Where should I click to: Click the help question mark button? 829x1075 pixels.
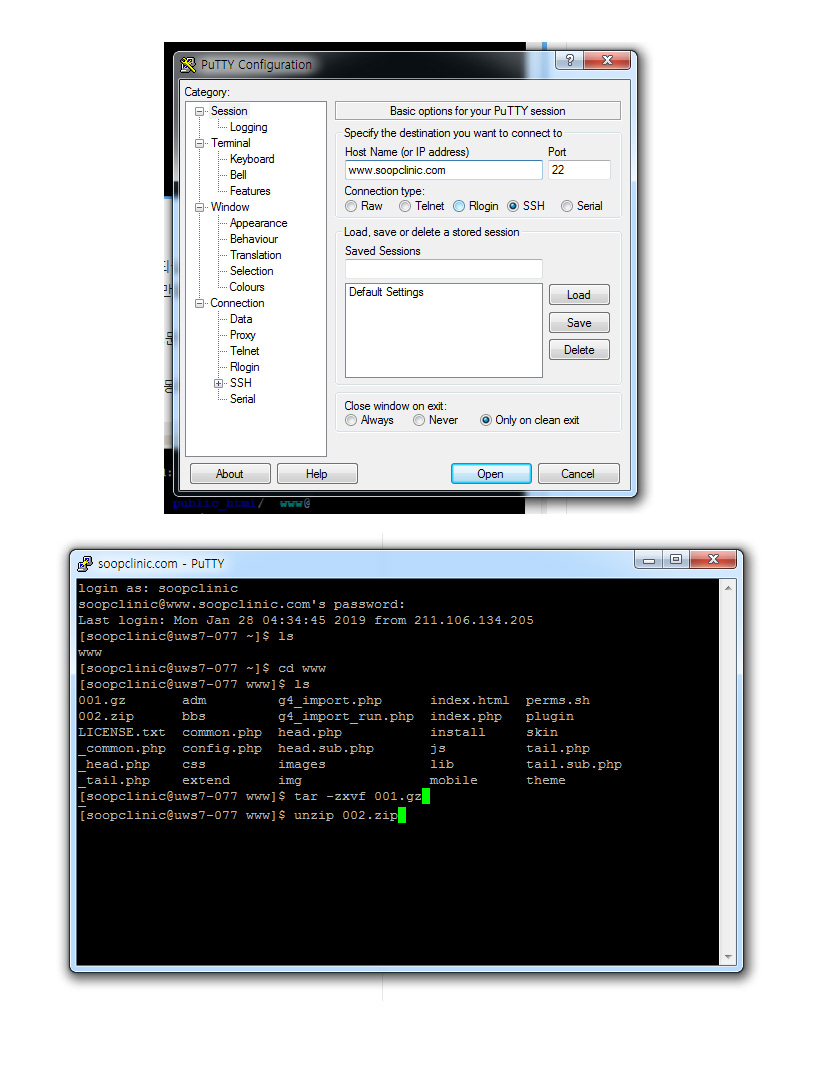[x=569, y=61]
